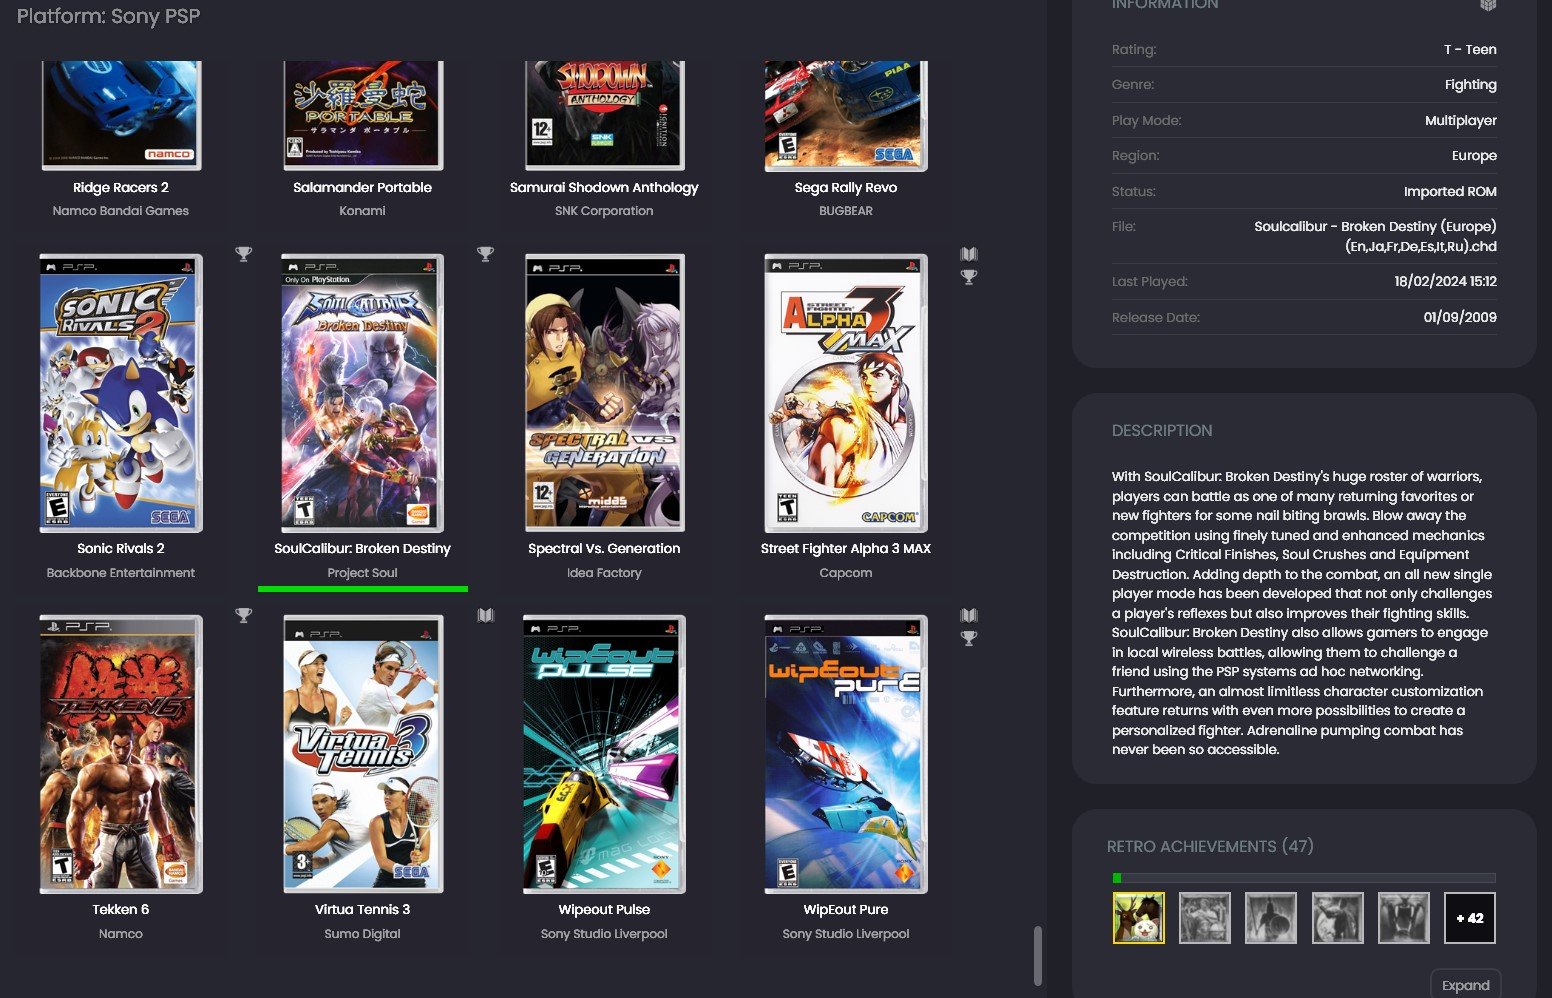
Task: Click the 'Sega Rally Revo' title text
Action: (846, 187)
